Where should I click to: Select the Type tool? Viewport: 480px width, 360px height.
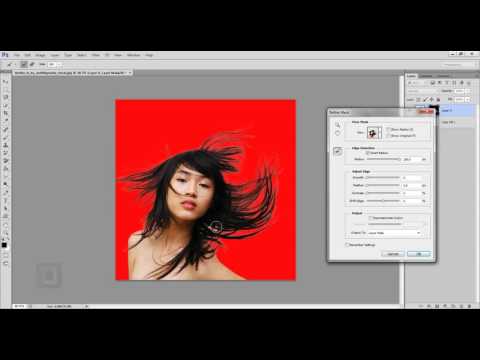pyautogui.click(x=5, y=201)
